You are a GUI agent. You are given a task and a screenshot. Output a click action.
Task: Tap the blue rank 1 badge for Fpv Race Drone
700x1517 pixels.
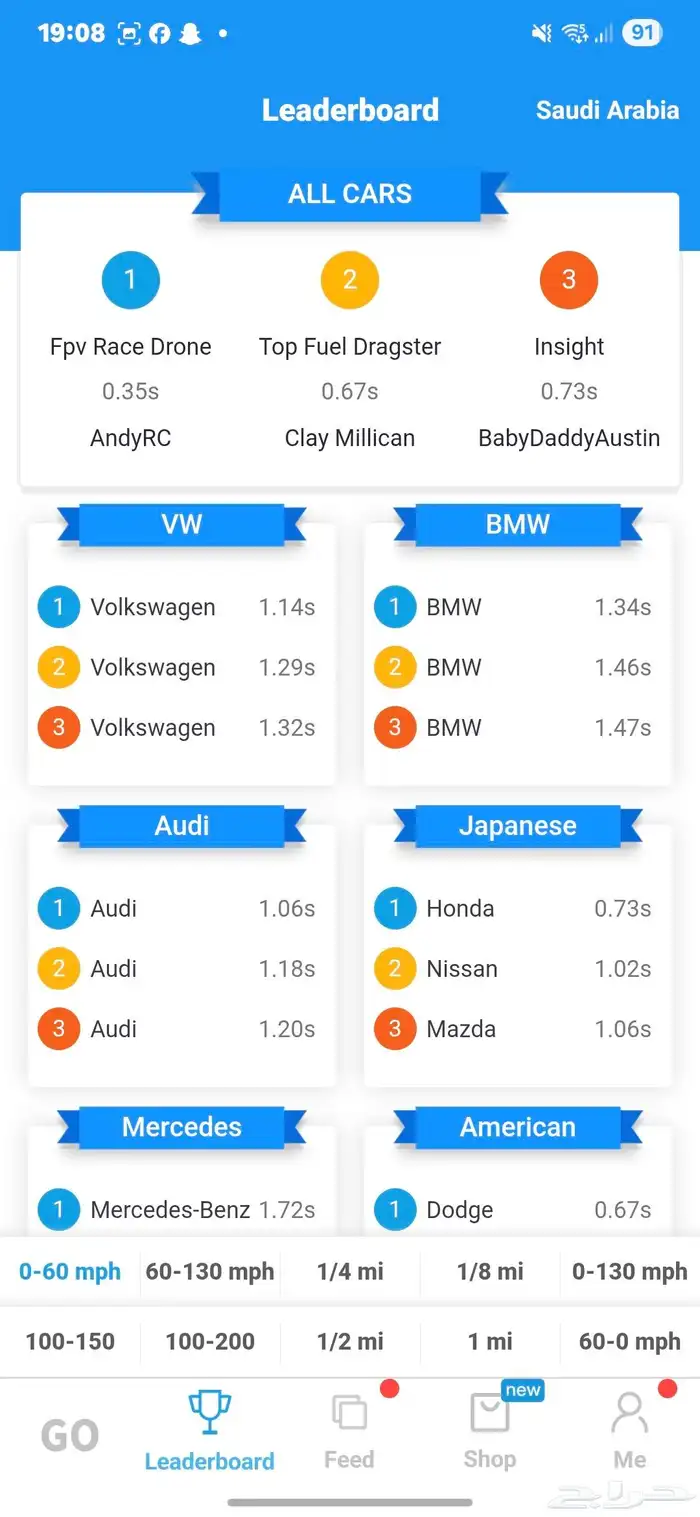tap(130, 279)
